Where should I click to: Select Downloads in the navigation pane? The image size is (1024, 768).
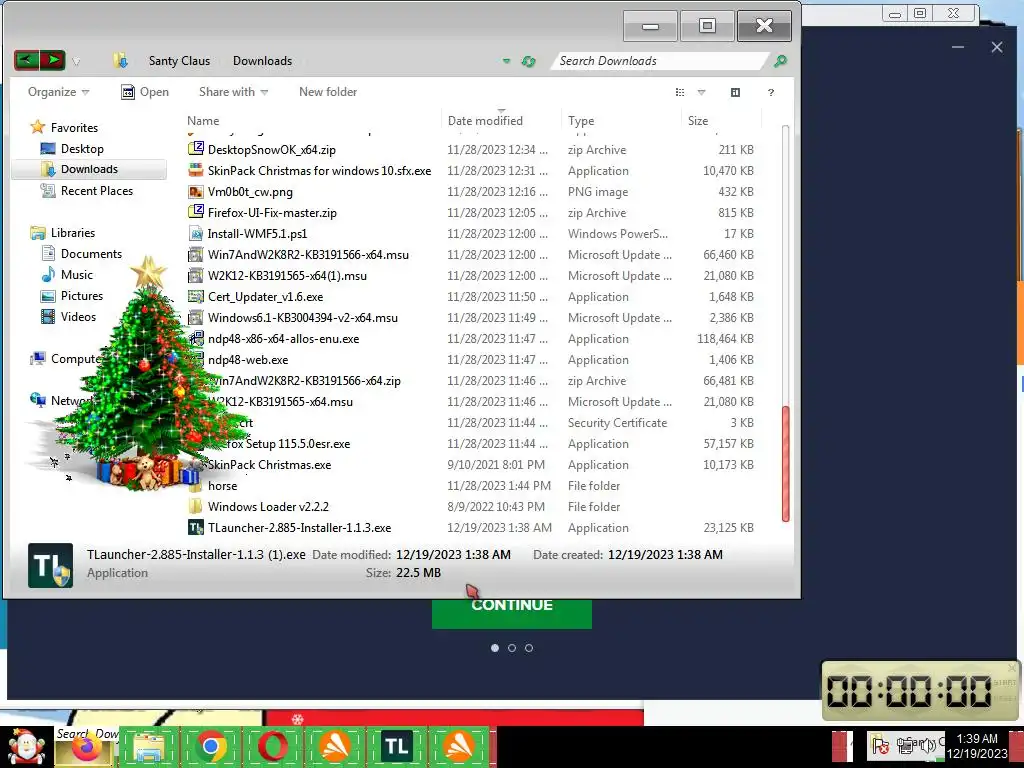click(x=89, y=169)
